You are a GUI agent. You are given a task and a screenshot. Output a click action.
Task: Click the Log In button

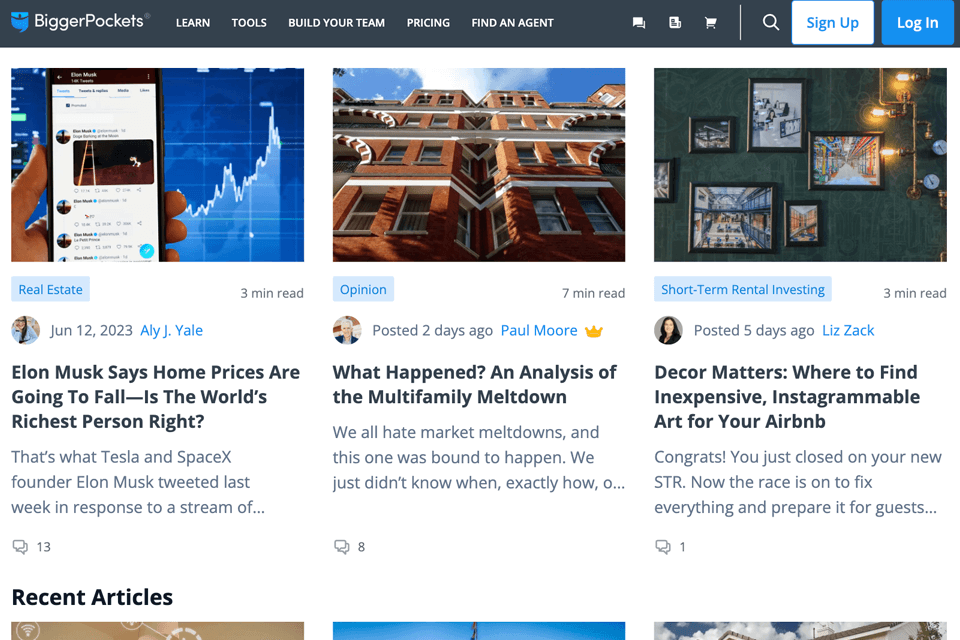(917, 23)
